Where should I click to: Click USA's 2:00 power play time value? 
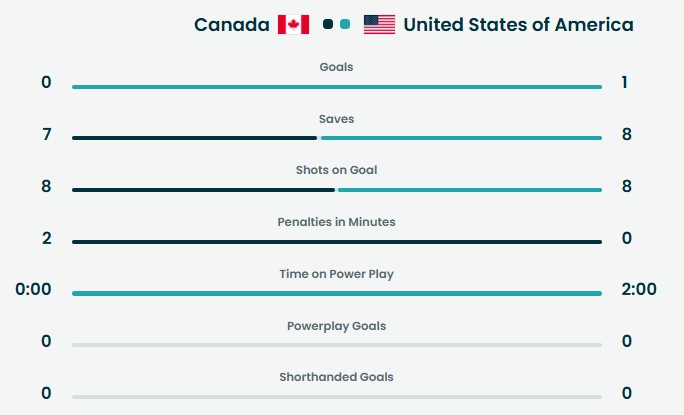click(638, 290)
